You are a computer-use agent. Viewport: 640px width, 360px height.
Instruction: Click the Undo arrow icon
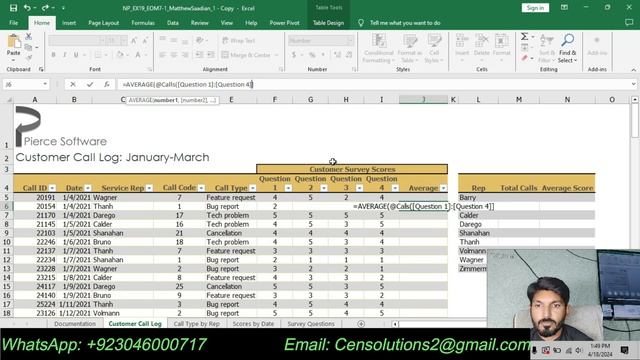coord(27,8)
